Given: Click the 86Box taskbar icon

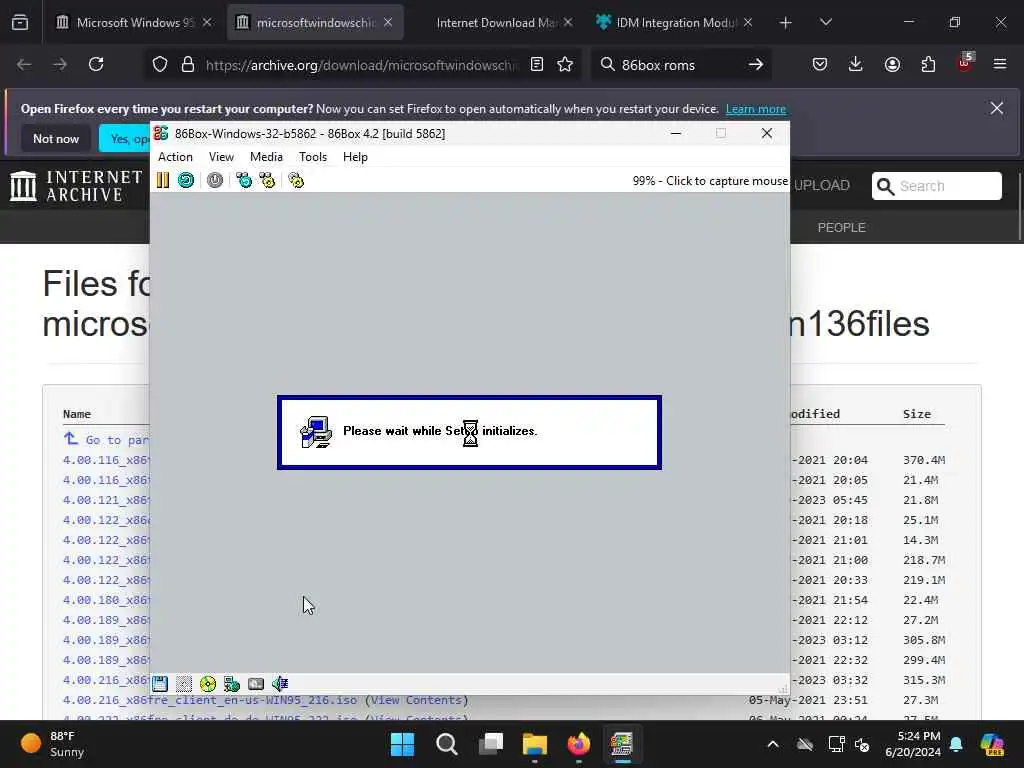Looking at the screenshot, I should (x=622, y=744).
